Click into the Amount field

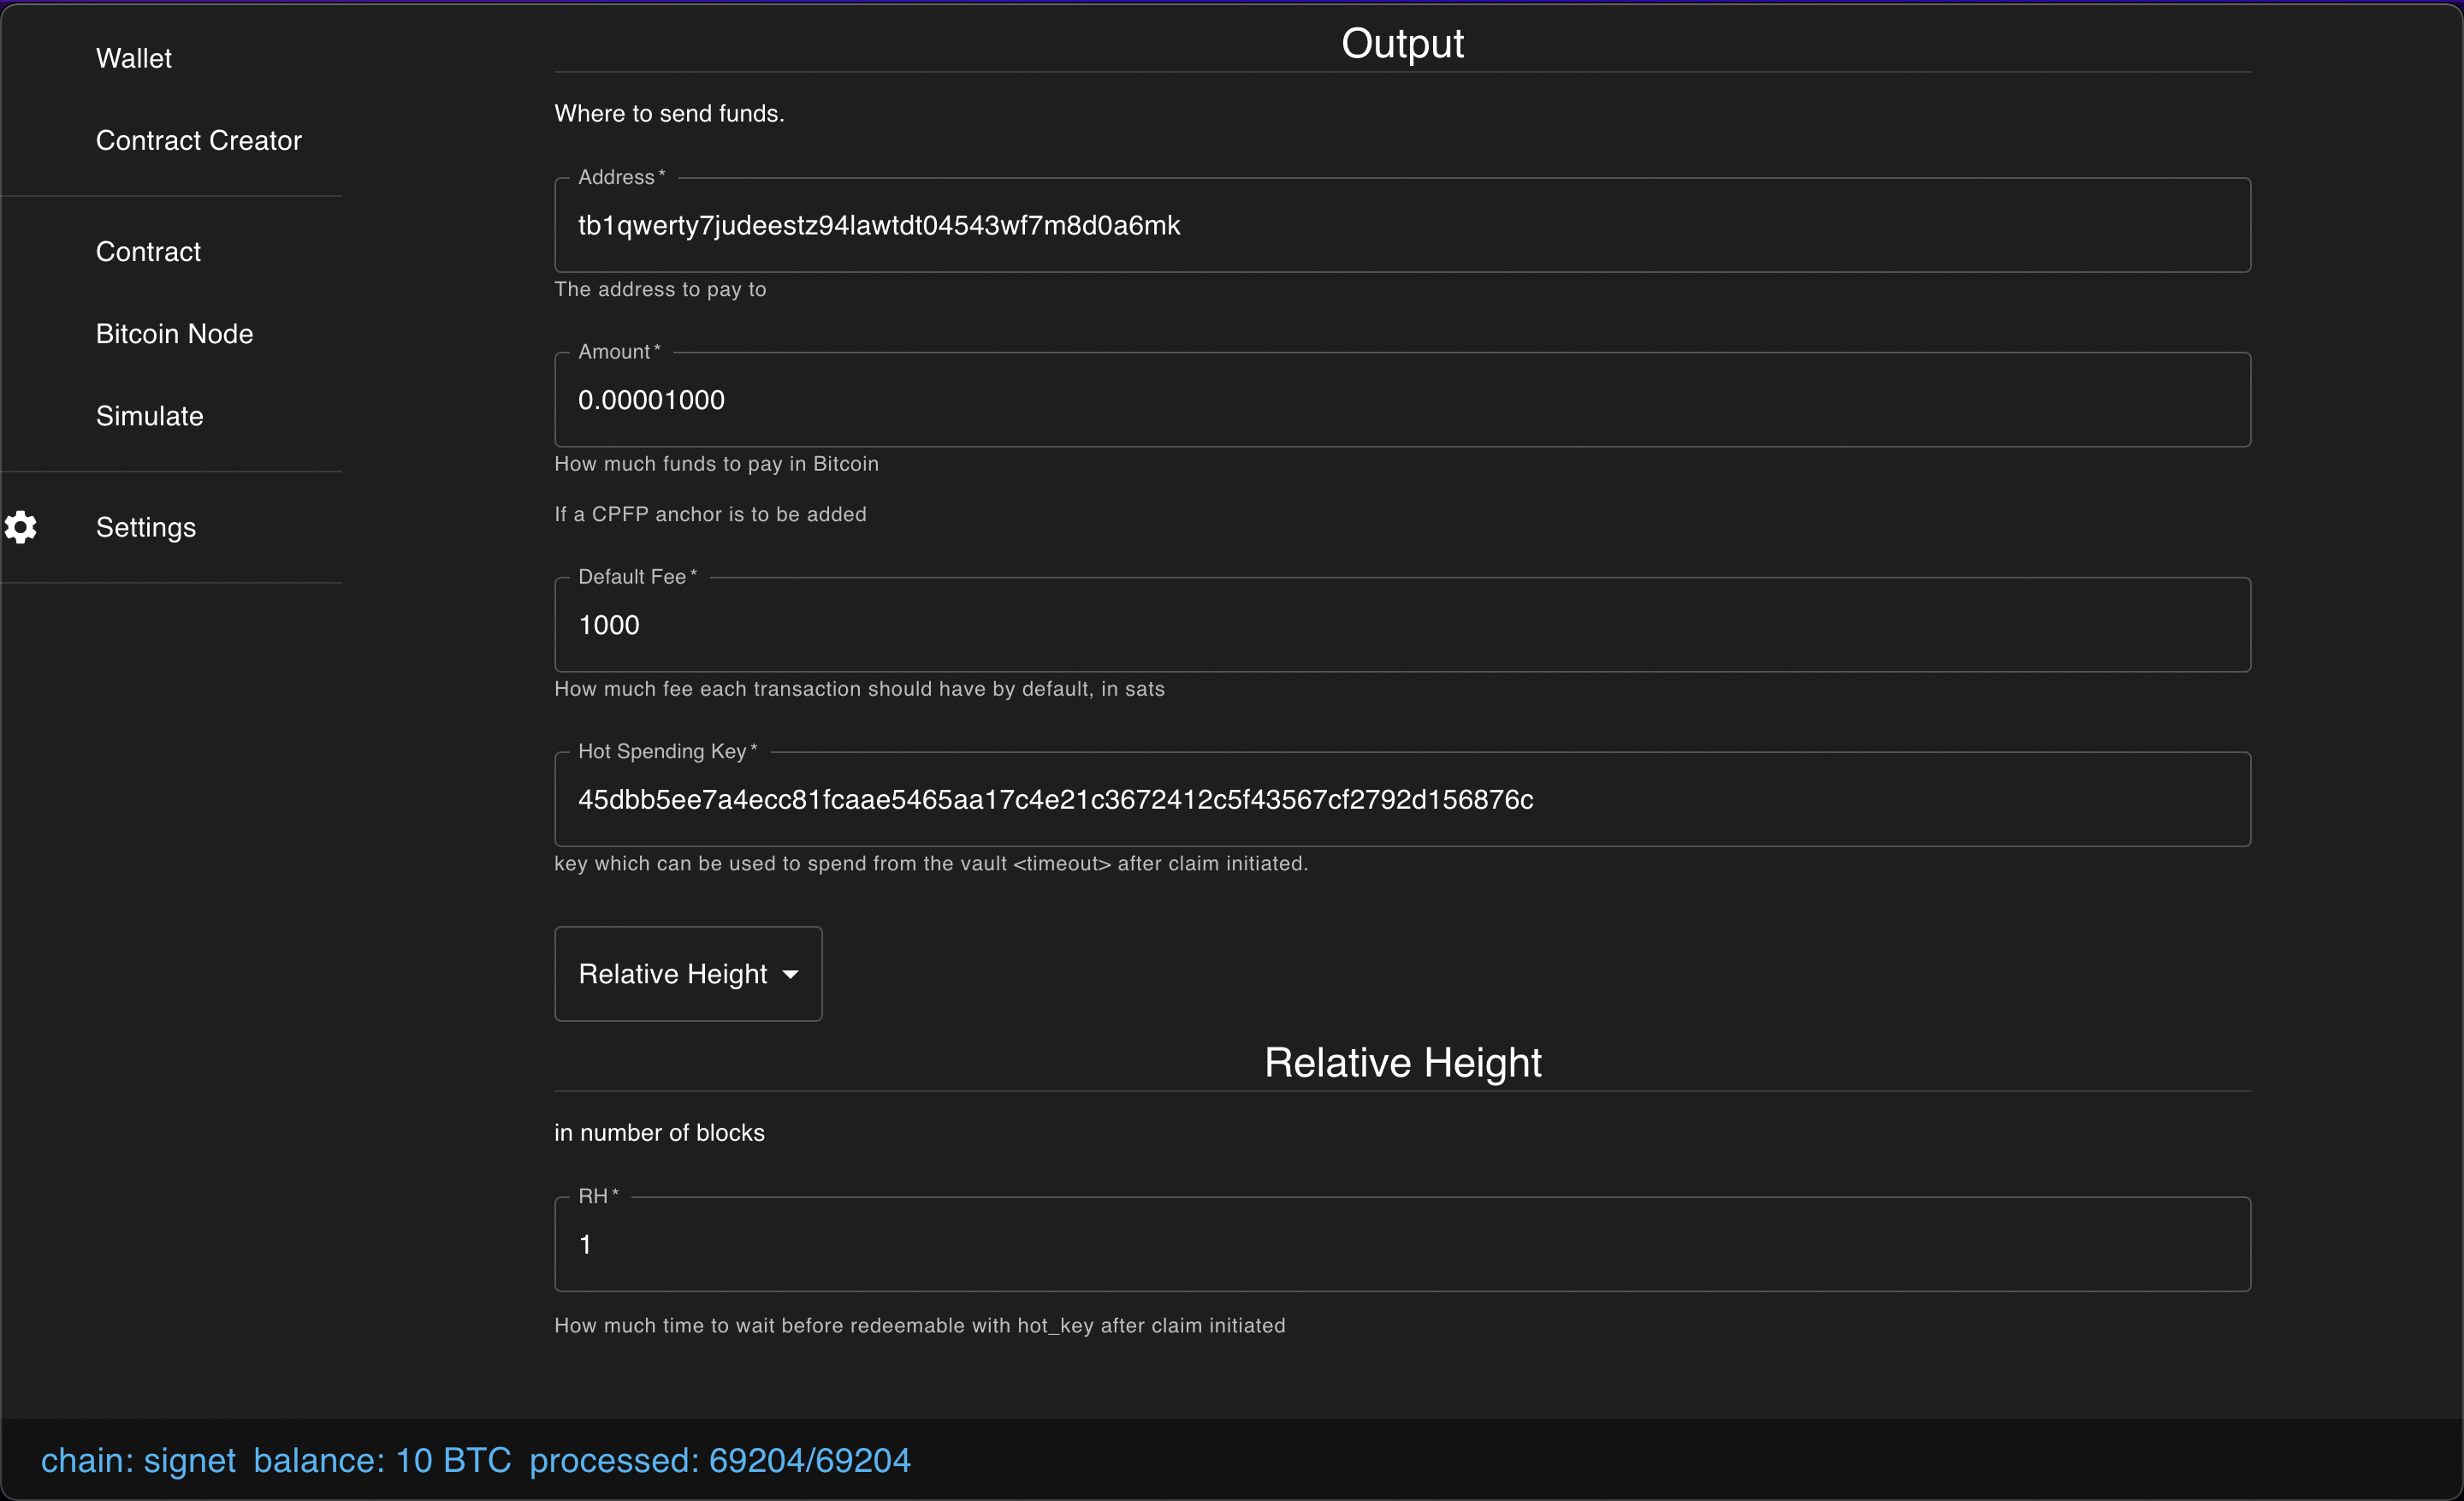pos(1402,400)
